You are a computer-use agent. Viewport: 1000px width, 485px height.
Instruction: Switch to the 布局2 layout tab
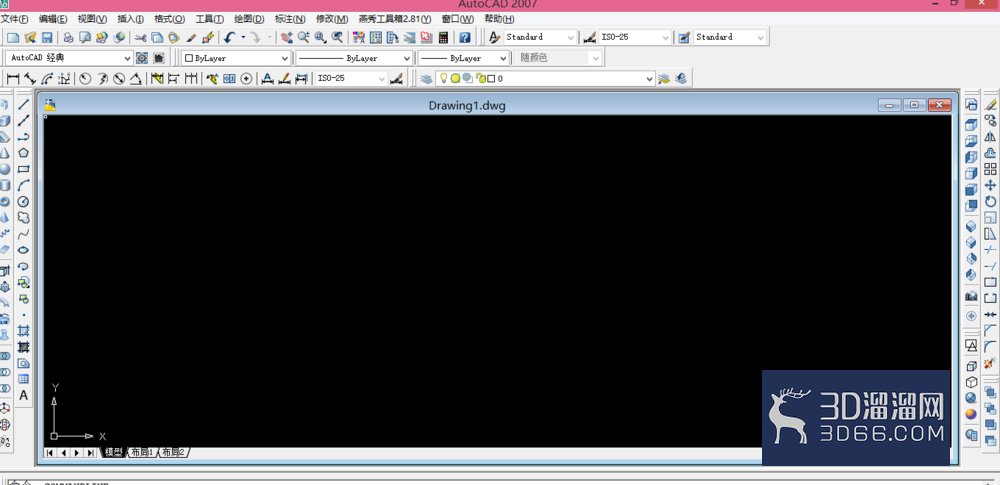click(173, 452)
